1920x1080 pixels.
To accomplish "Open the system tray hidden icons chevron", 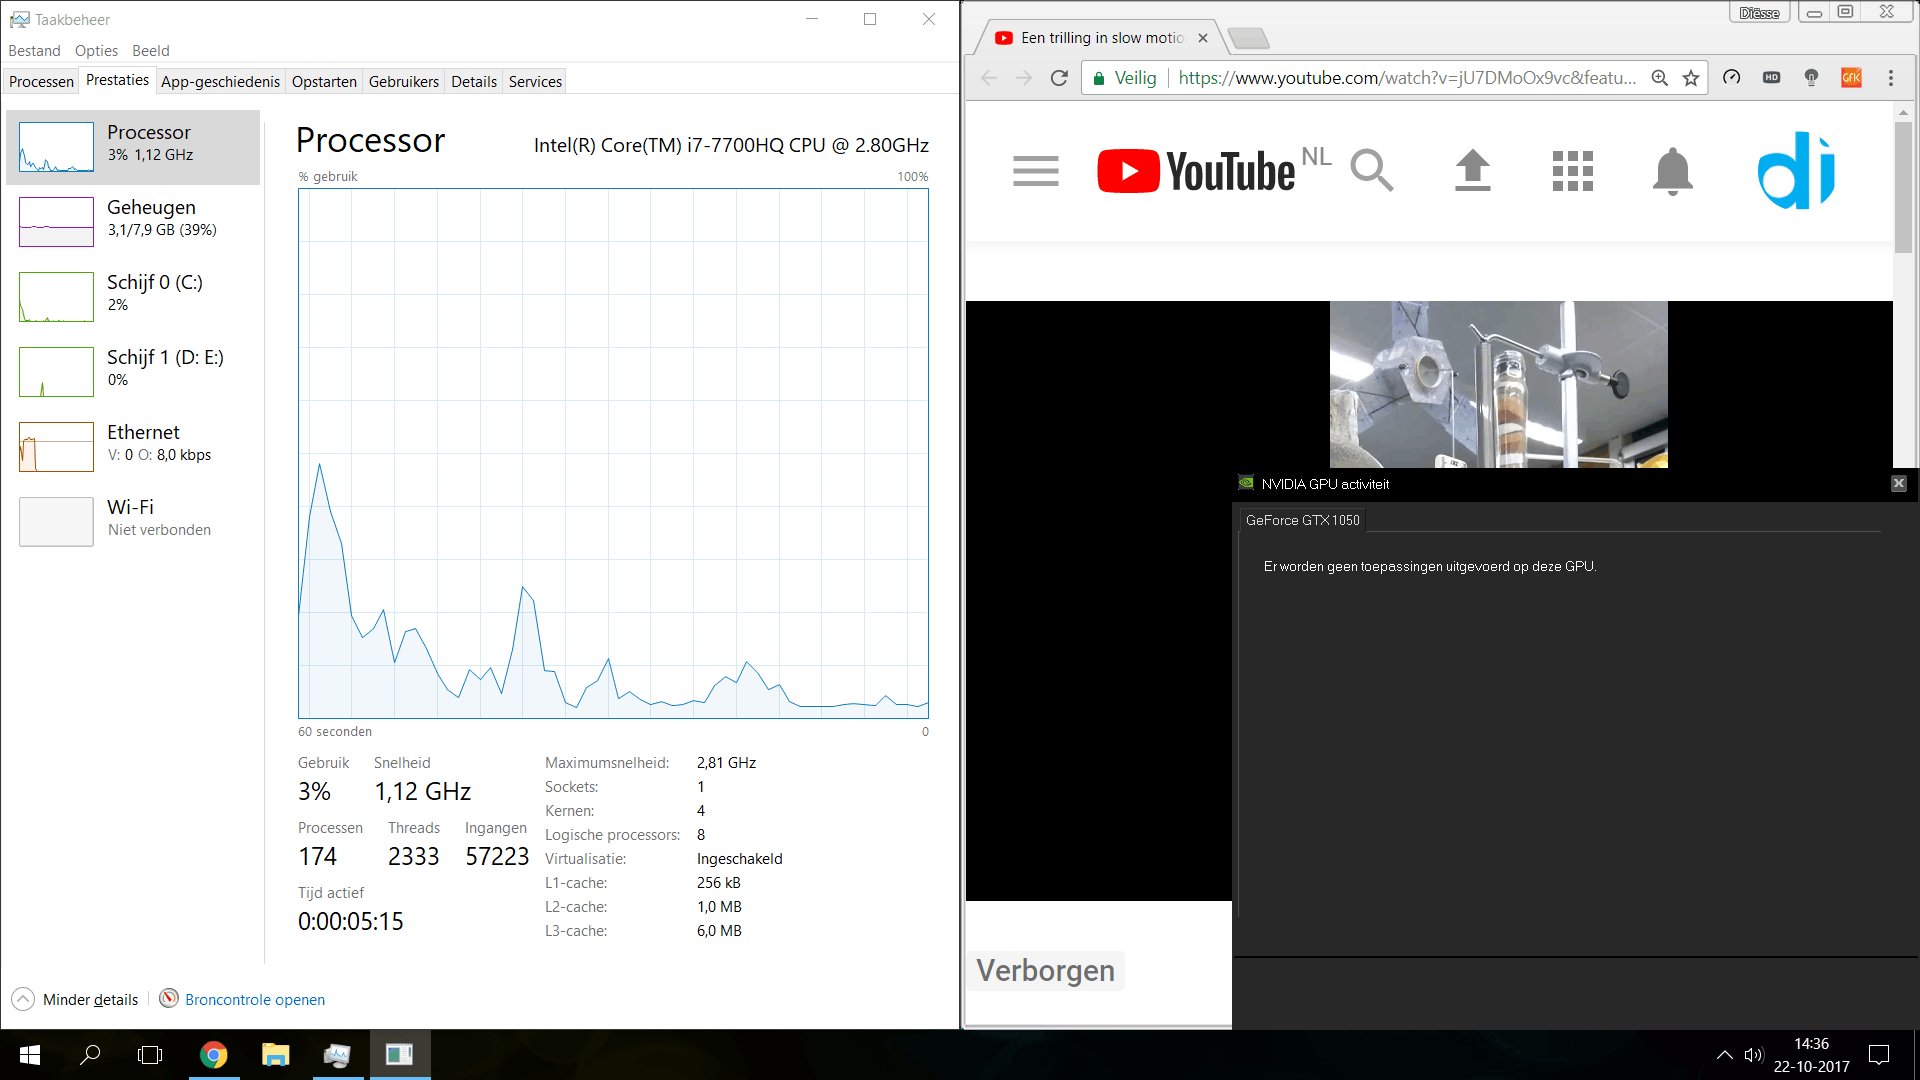I will point(1724,1054).
